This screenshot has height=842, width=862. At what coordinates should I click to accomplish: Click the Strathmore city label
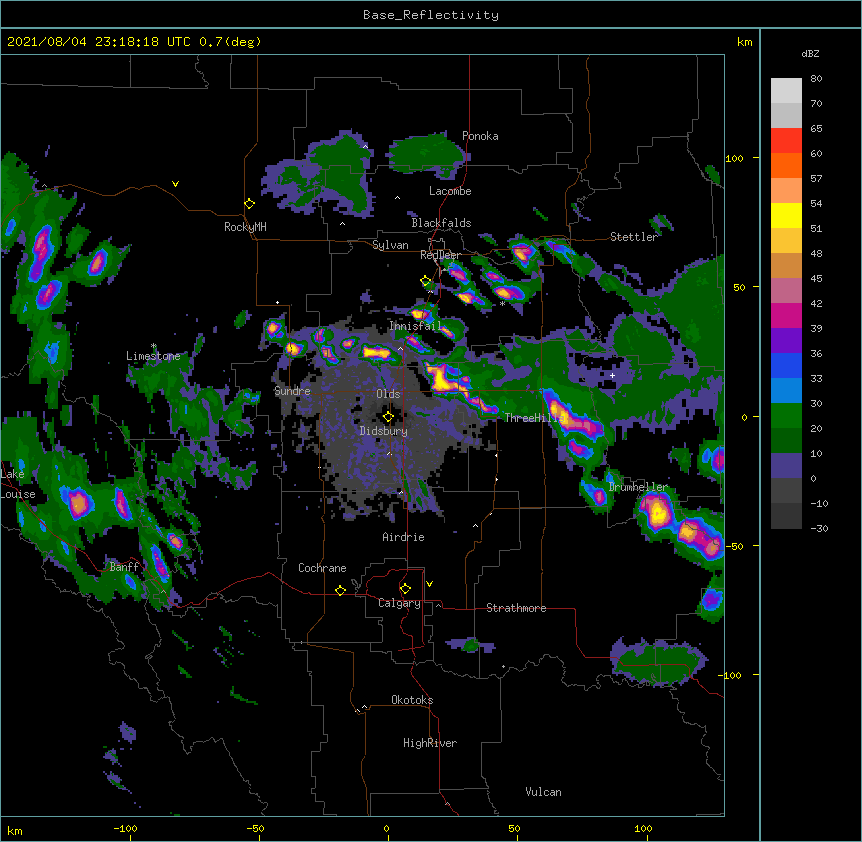point(516,608)
